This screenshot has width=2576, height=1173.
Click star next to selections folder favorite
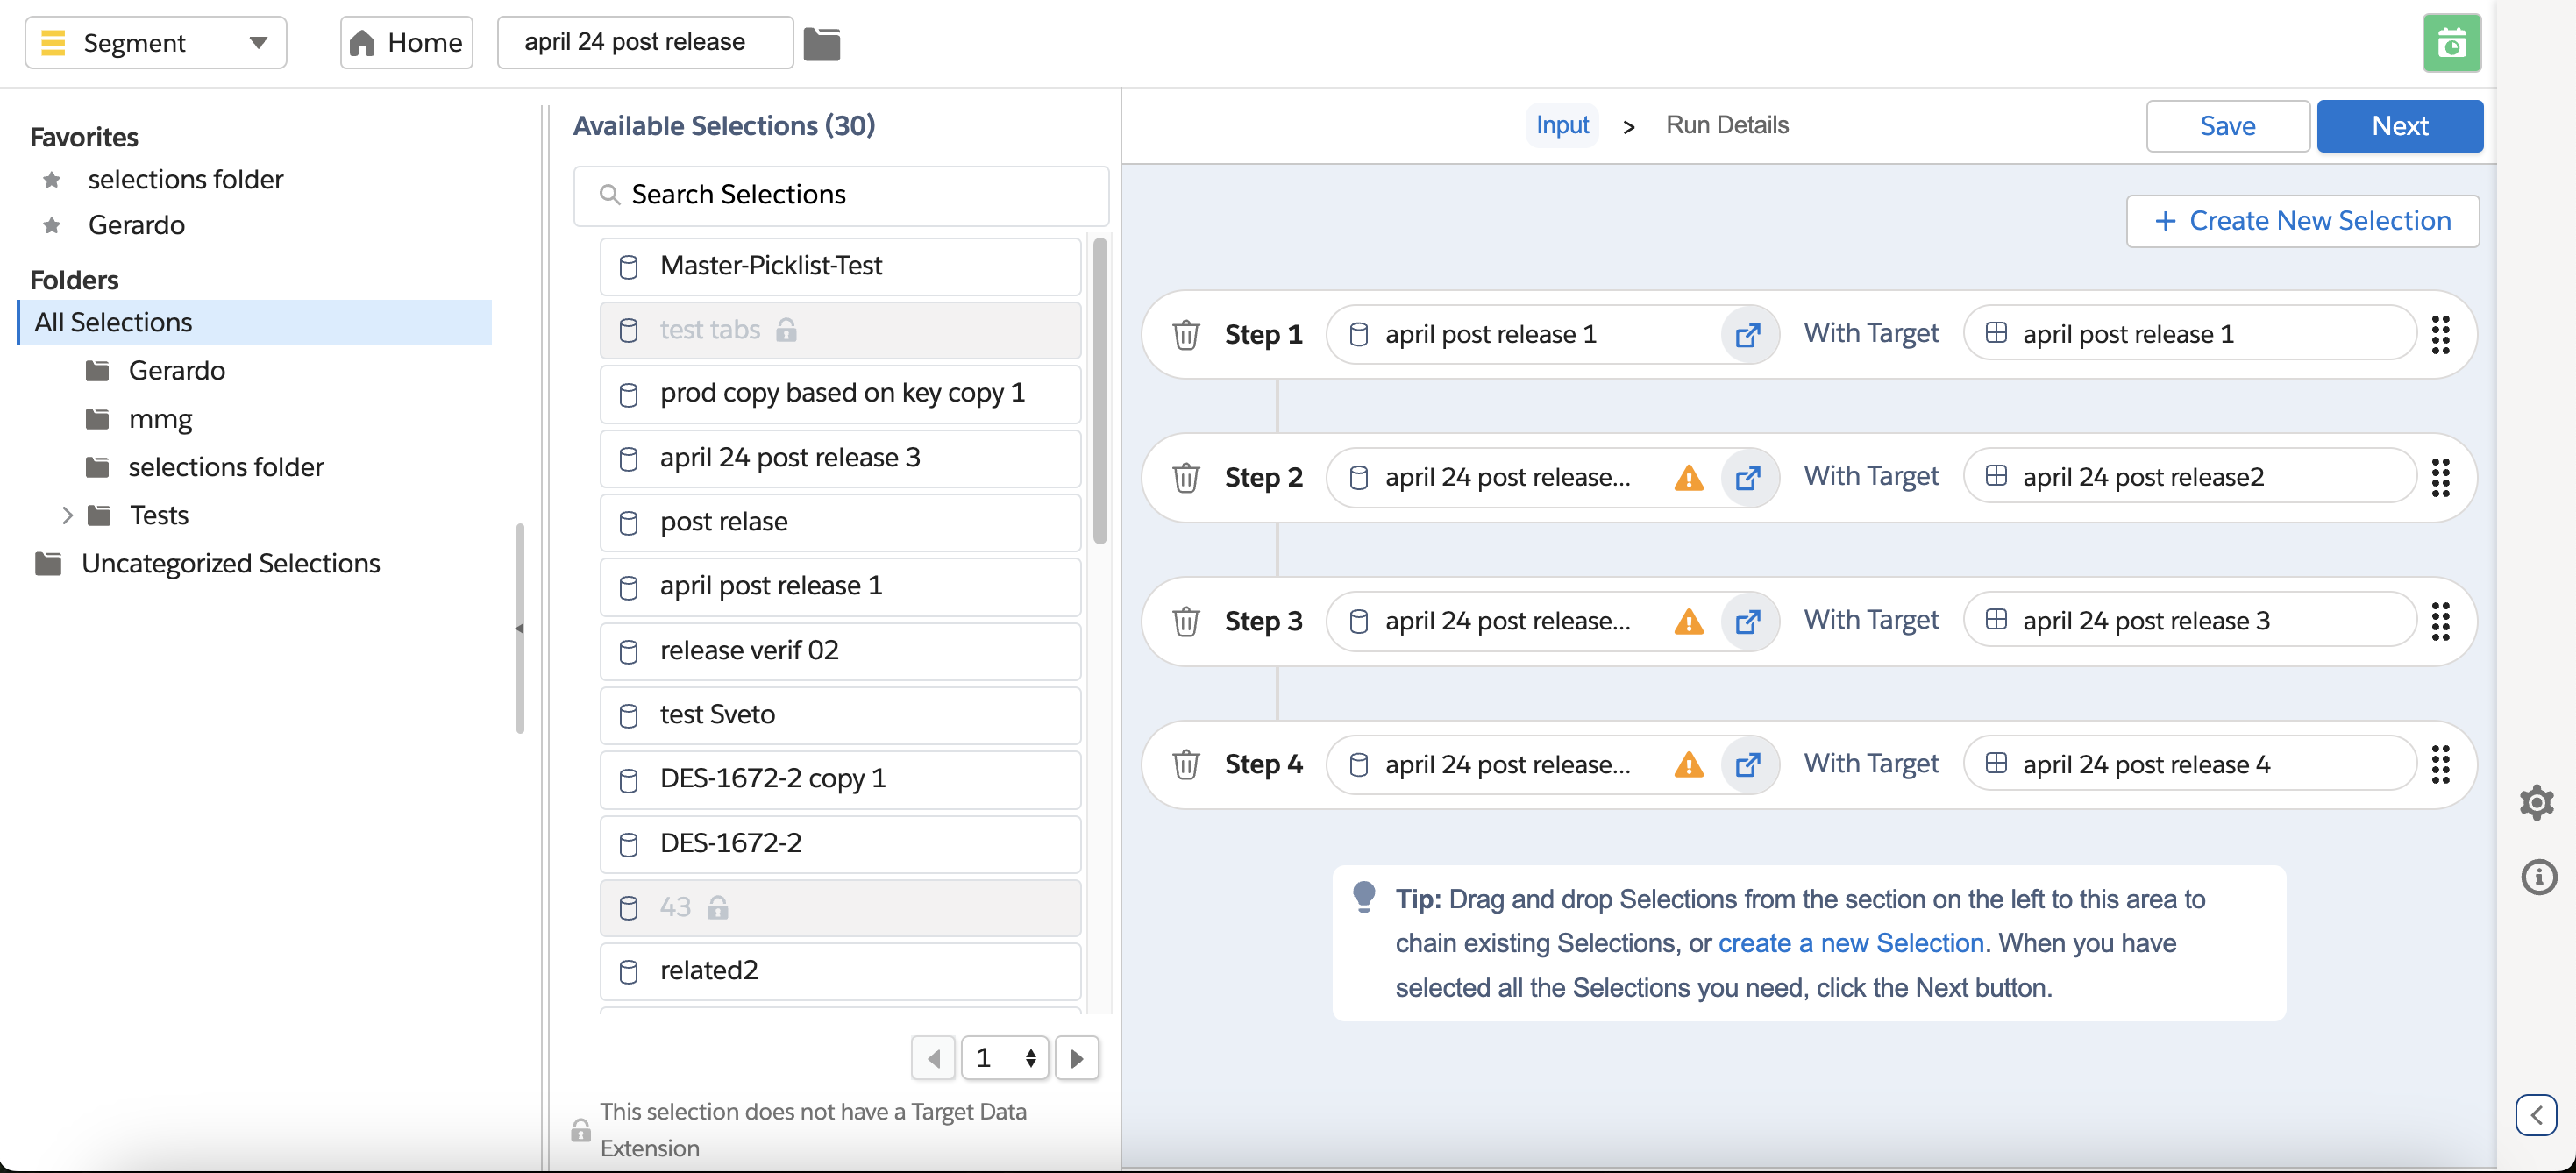point(52,180)
